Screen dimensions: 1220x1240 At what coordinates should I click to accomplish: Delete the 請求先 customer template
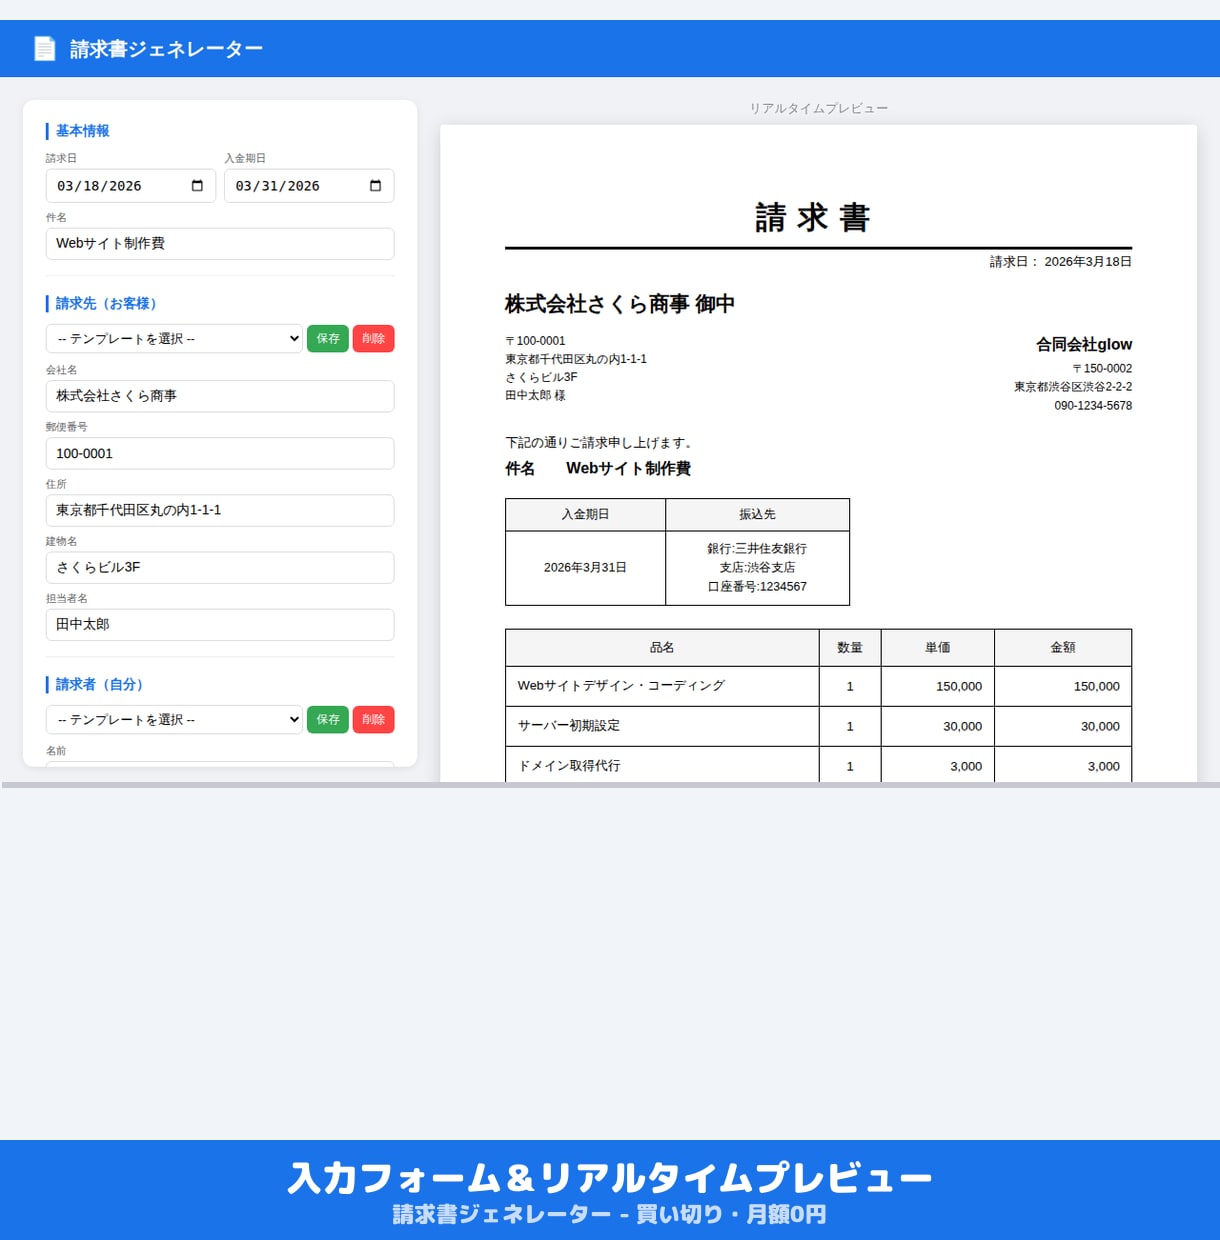[x=373, y=339]
